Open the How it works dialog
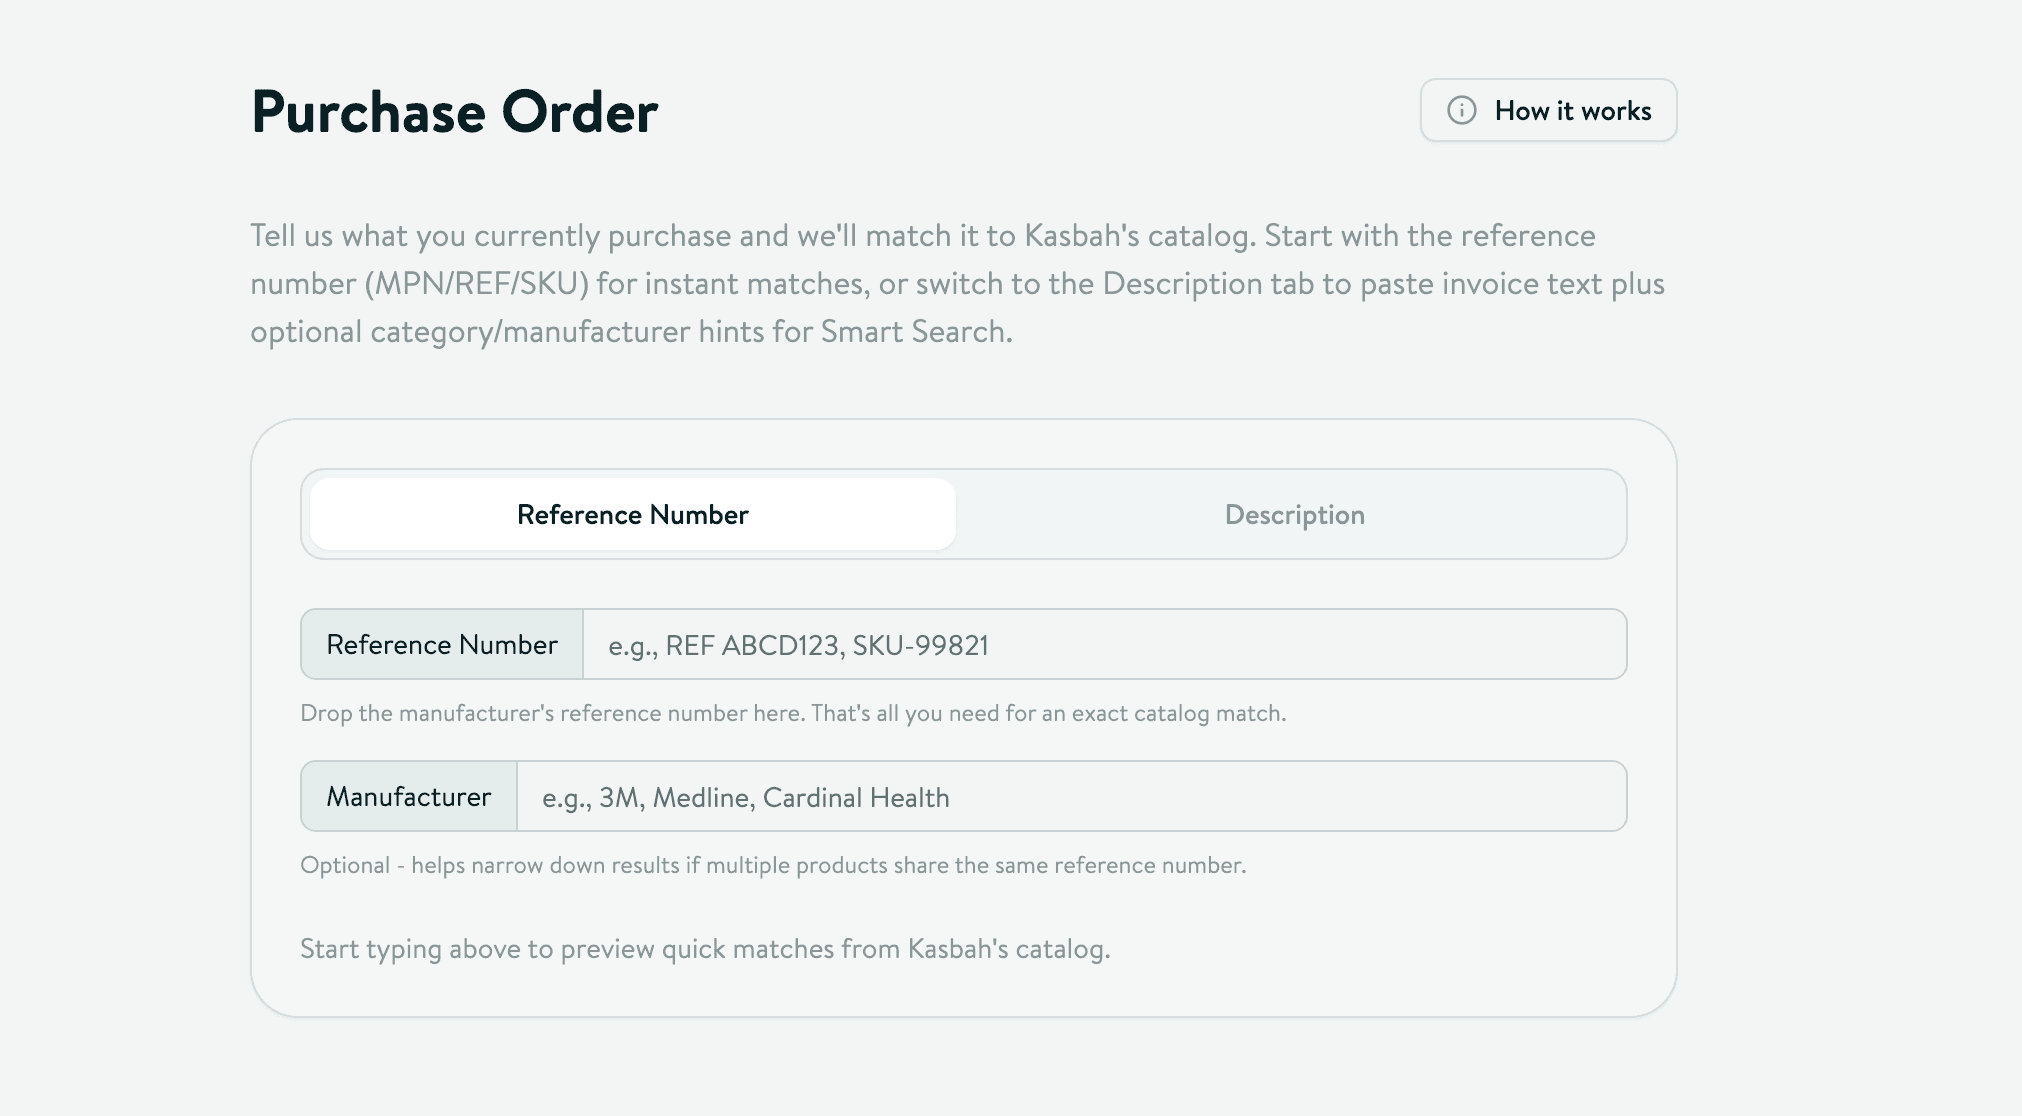This screenshot has height=1116, width=2022. click(x=1547, y=110)
